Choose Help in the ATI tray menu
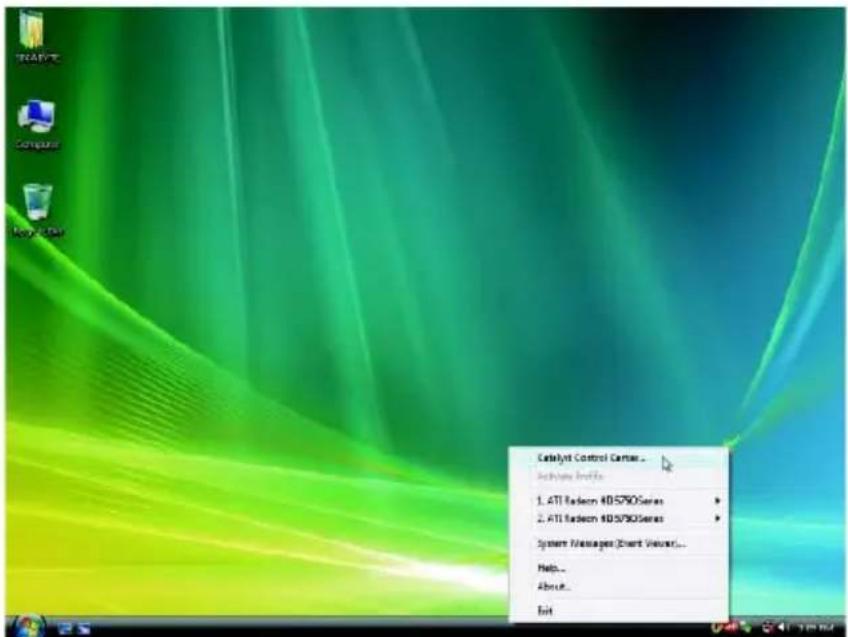 click(618, 568)
